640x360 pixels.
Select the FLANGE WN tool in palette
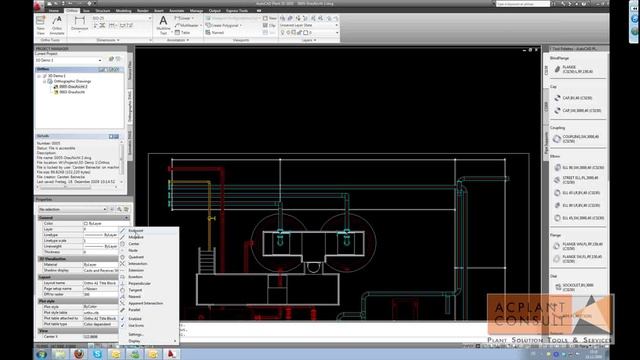coord(578,246)
